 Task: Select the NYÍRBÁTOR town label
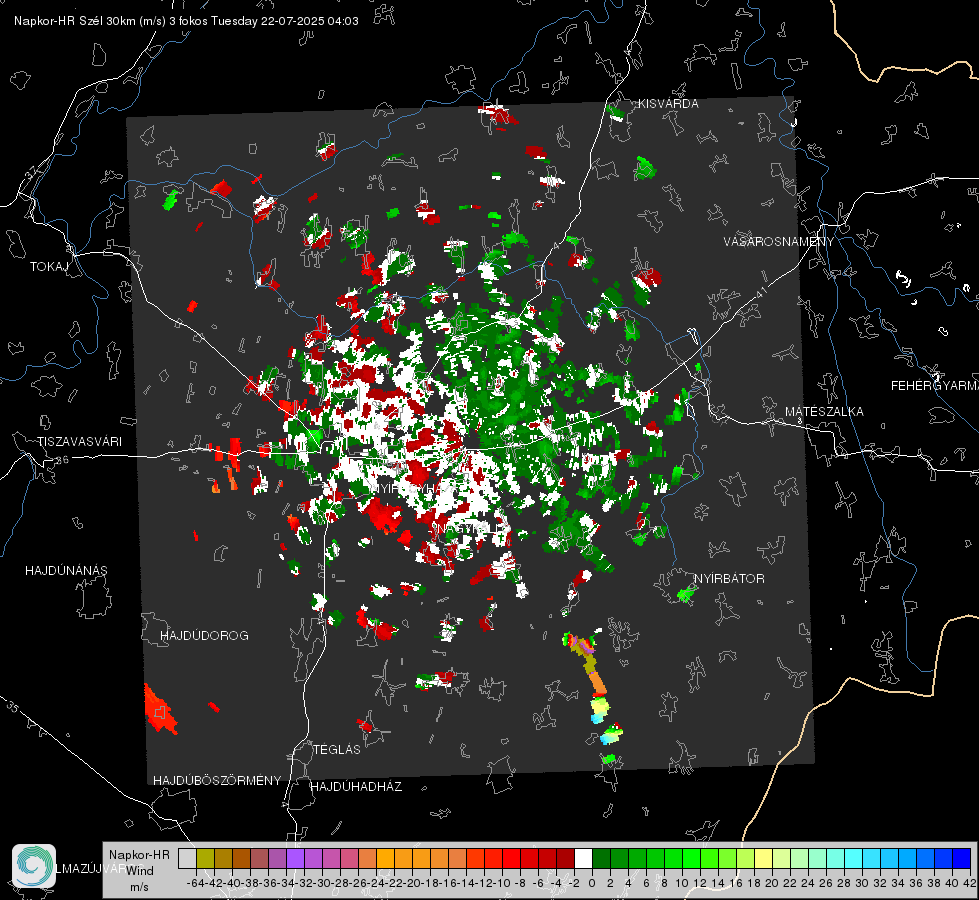(x=729, y=579)
